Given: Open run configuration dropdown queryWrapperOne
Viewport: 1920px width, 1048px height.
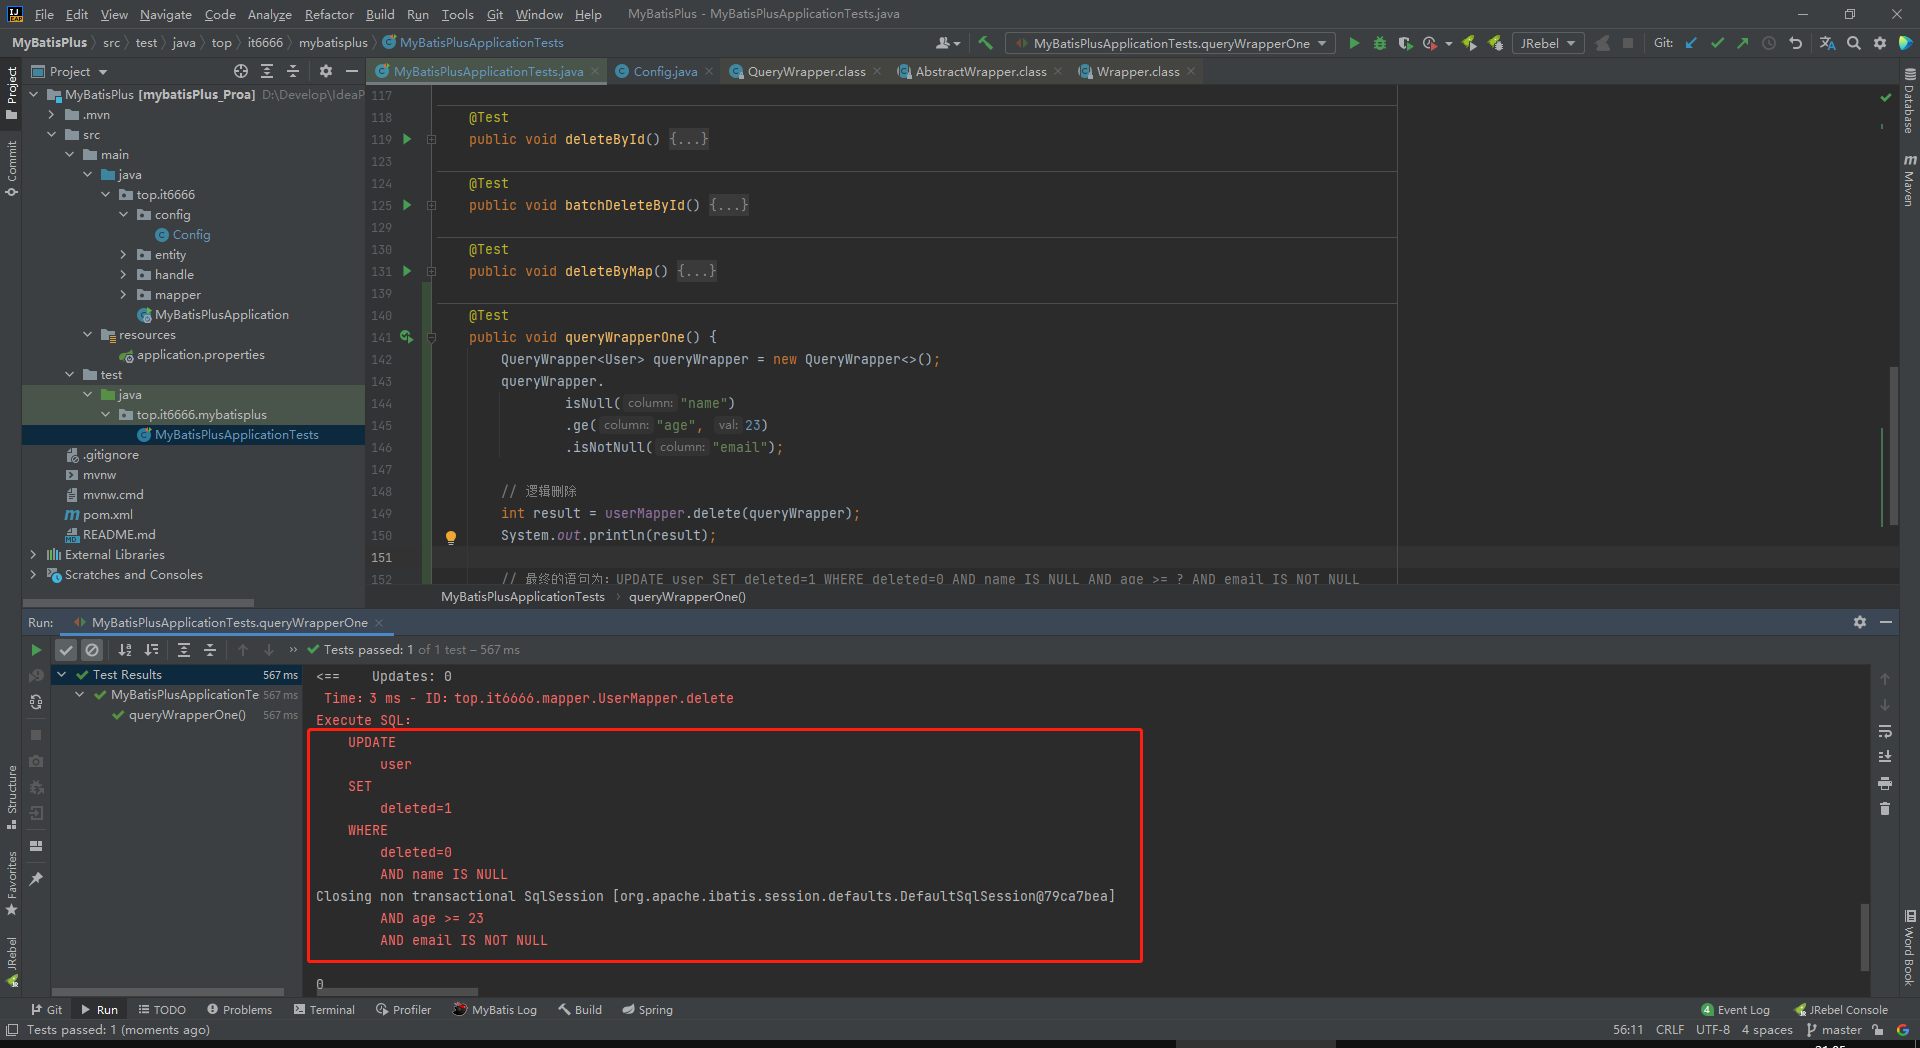Looking at the screenshot, I should [1170, 43].
